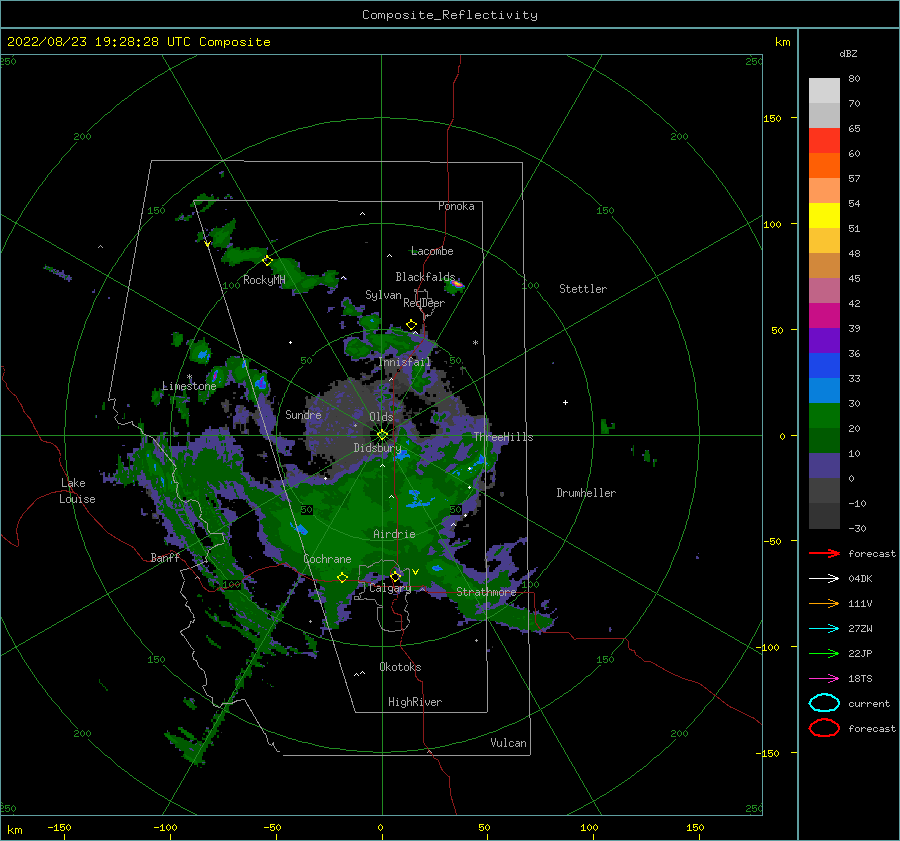Click the red forecast arrow in legend
Viewport: 900px width, 841px height.
[x=824, y=553]
